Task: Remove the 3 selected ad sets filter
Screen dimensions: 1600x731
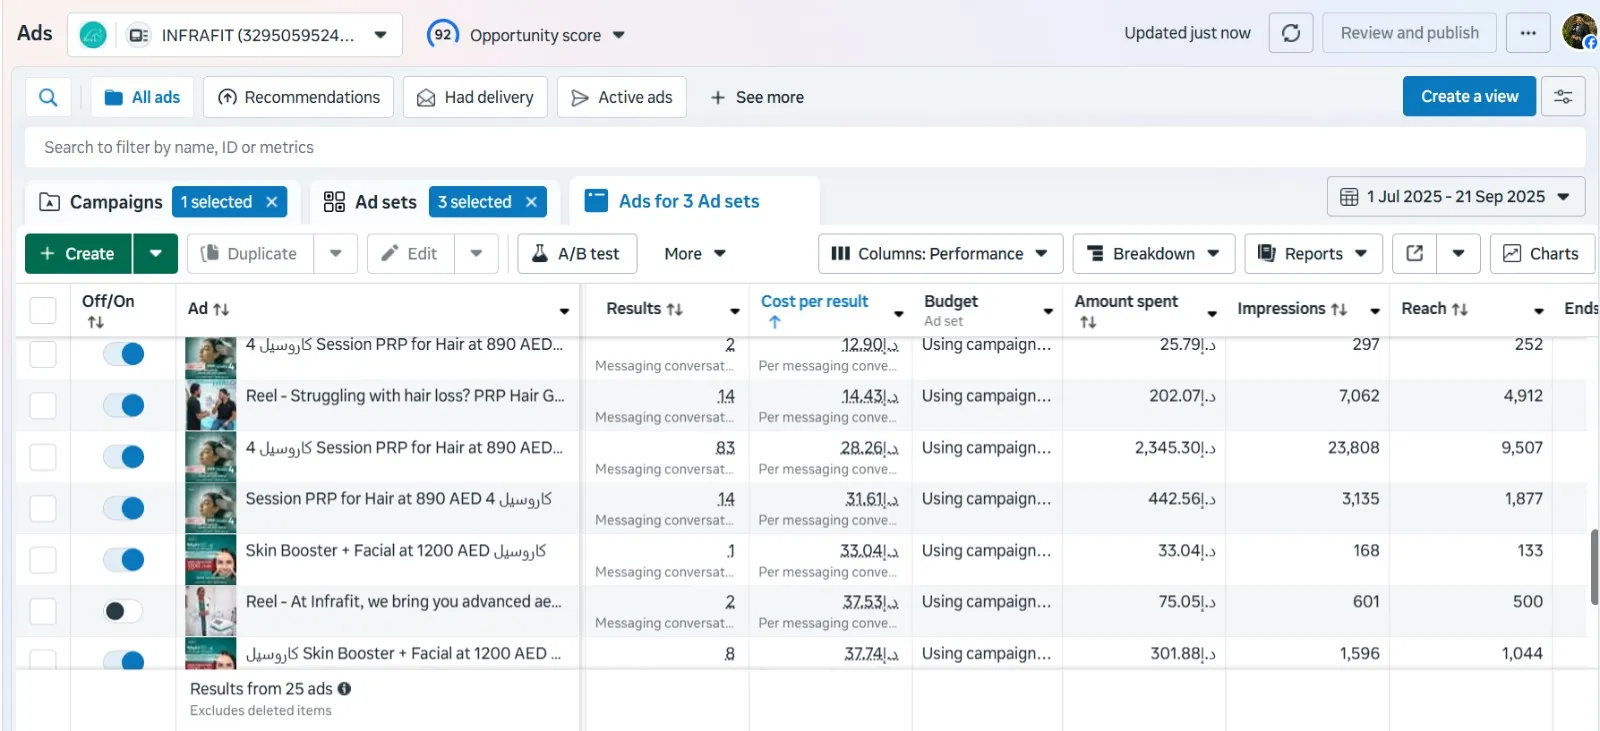Action: tap(531, 202)
